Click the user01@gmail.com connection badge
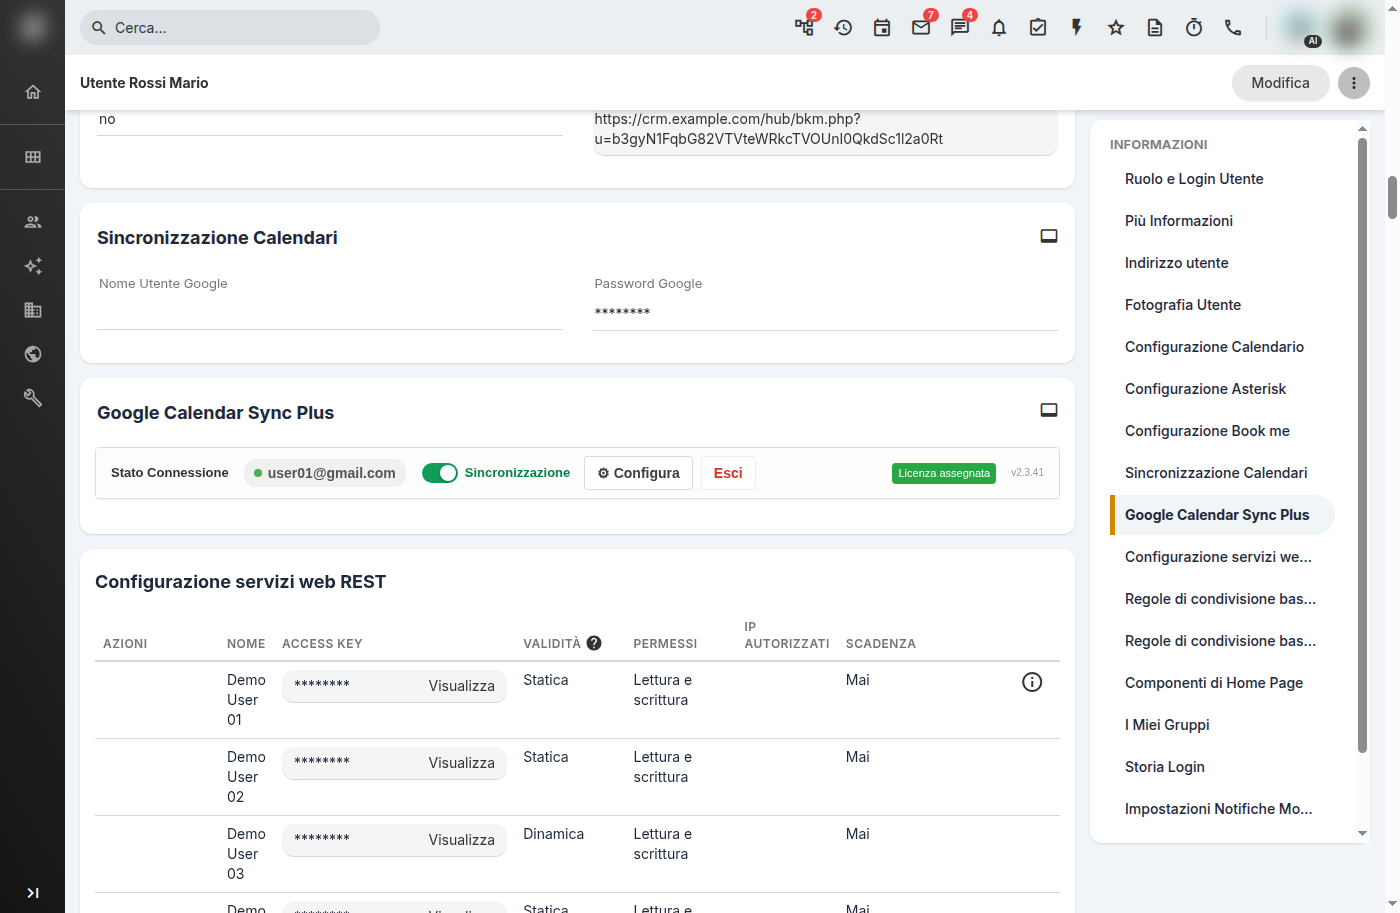Screen dimensions: 1400x913 click(325, 473)
